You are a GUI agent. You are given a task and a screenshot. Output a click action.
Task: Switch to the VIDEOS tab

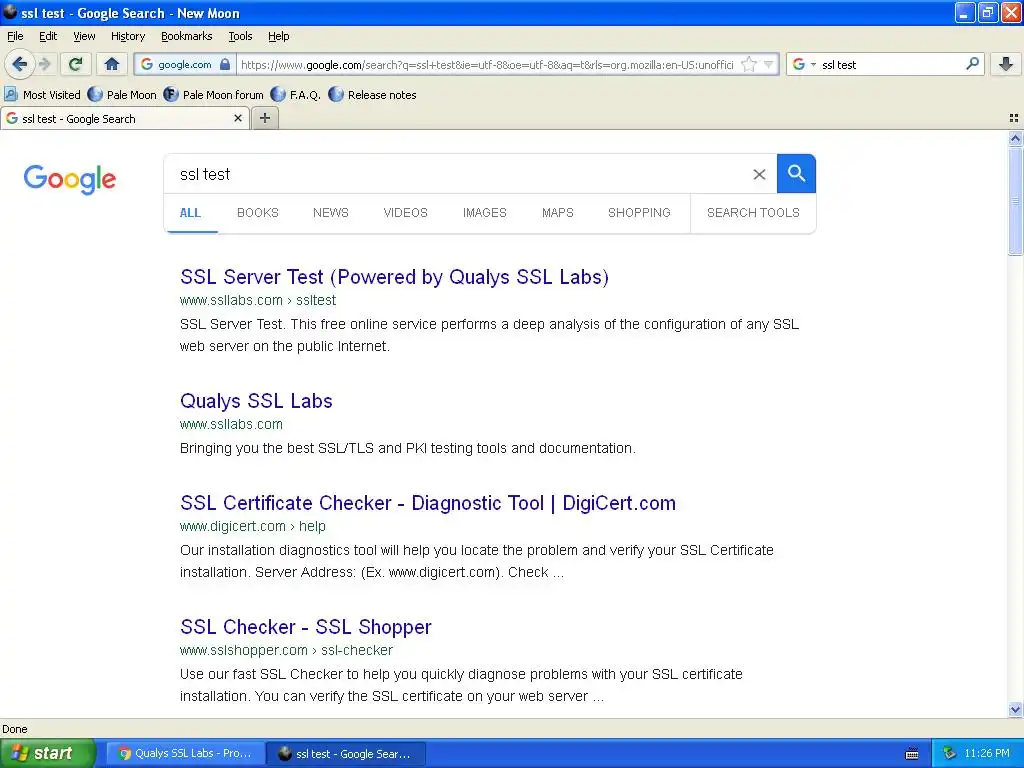(406, 213)
